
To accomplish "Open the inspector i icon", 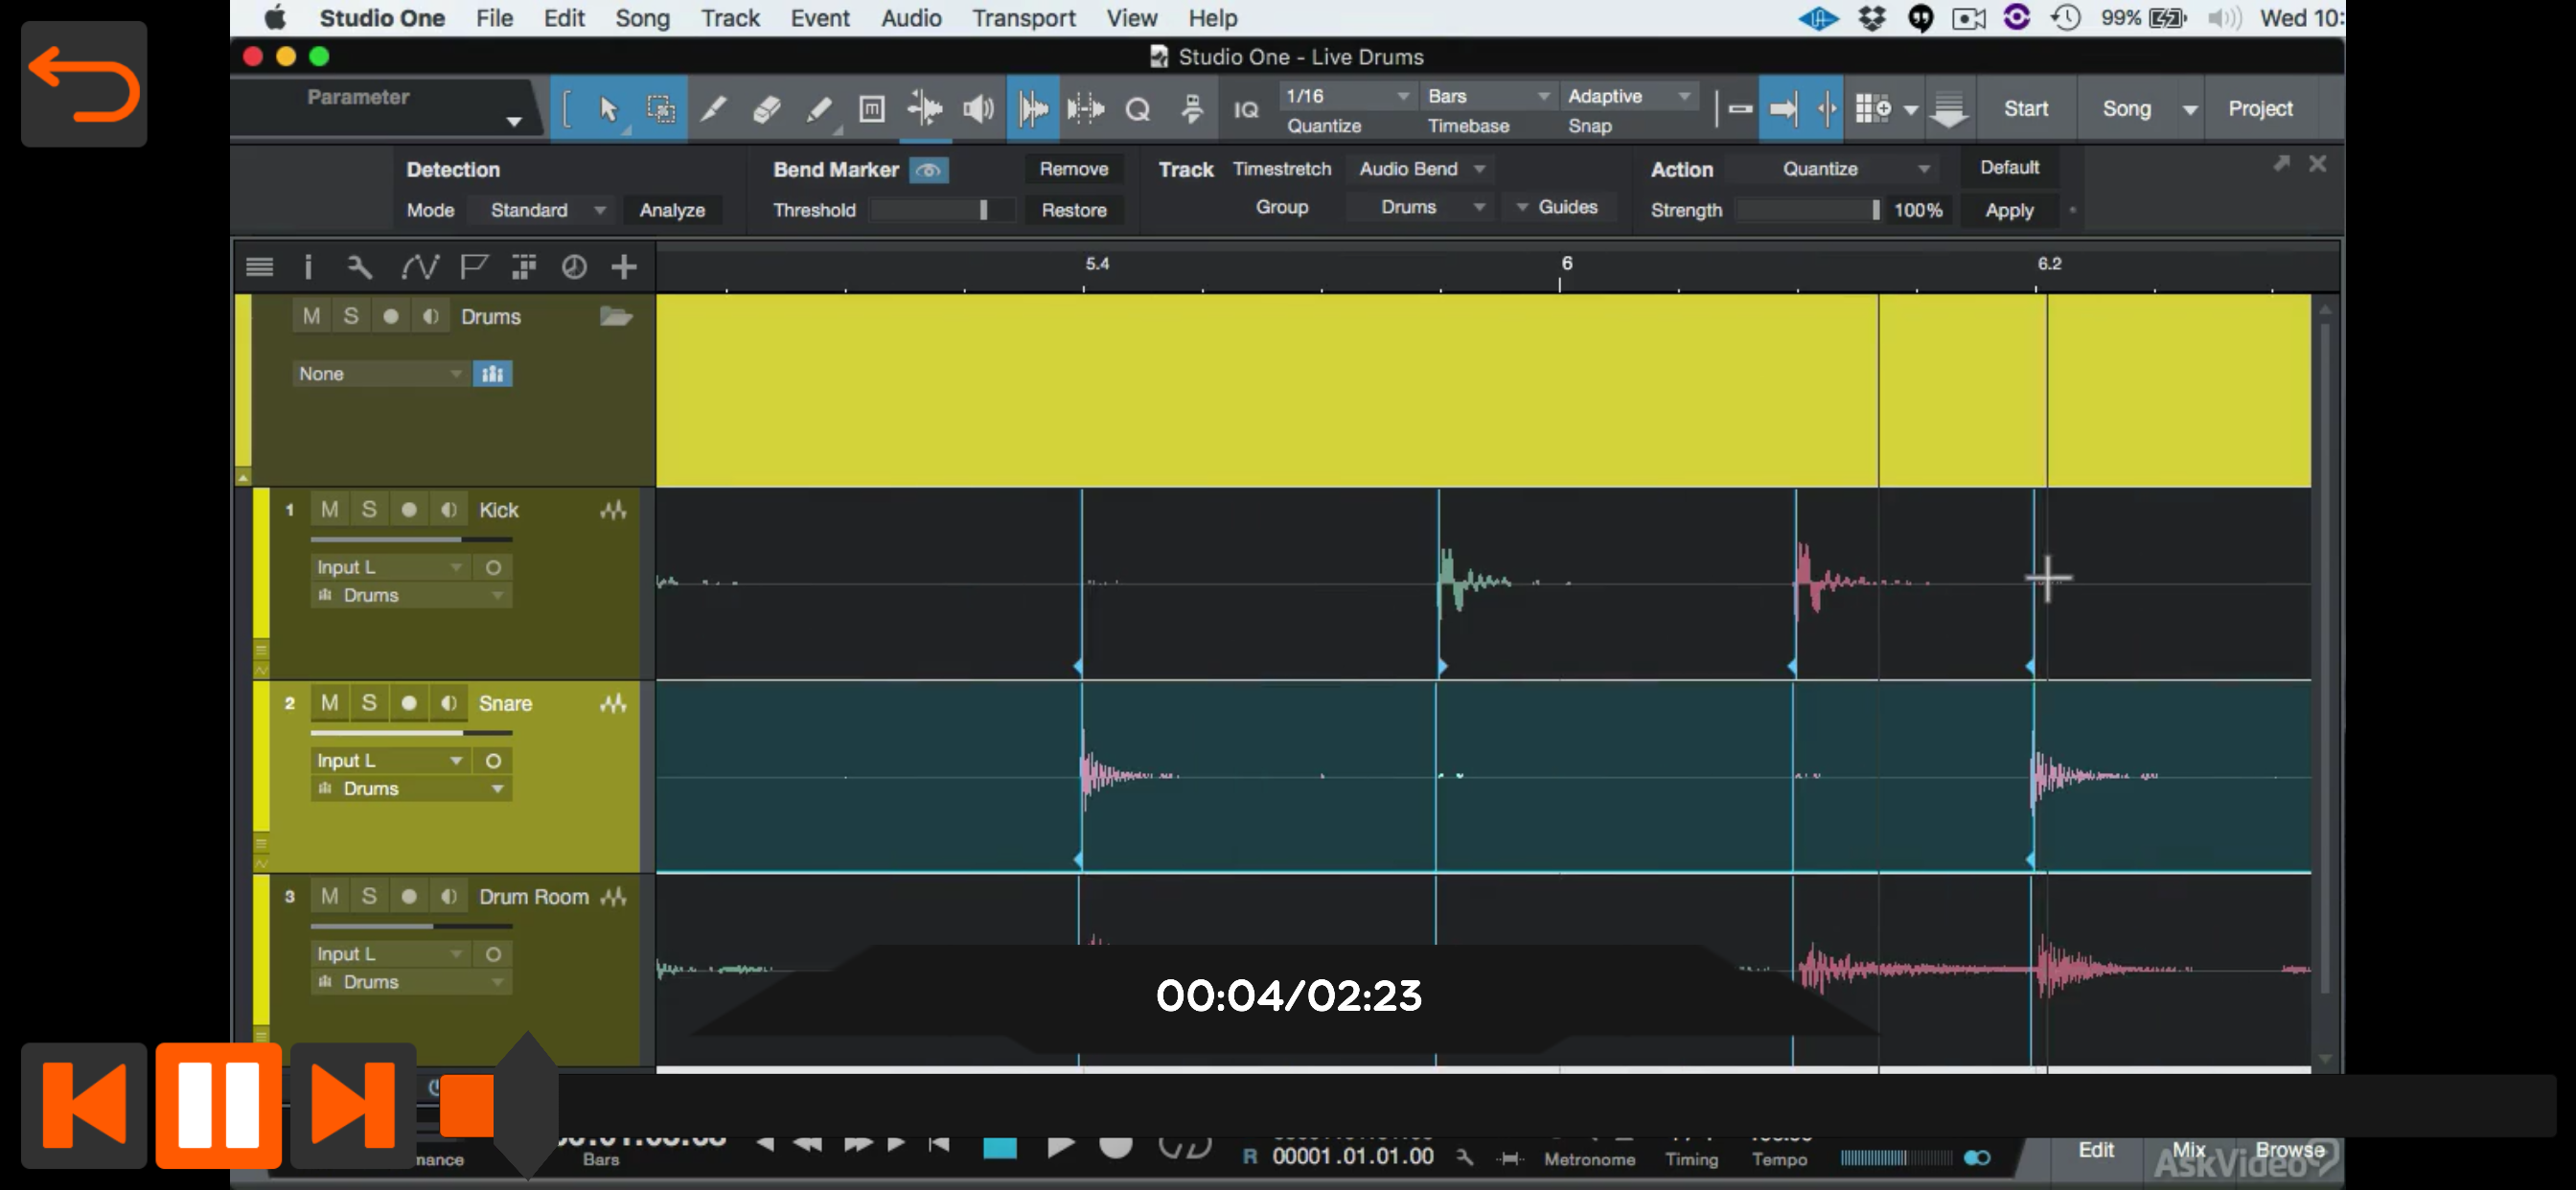I will pyautogui.click(x=308, y=267).
